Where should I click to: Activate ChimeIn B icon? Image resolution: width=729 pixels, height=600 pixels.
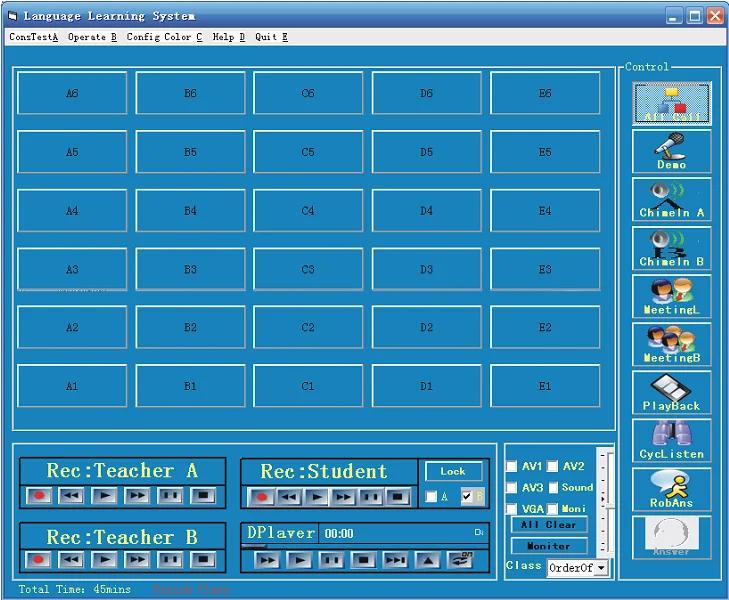(x=672, y=248)
